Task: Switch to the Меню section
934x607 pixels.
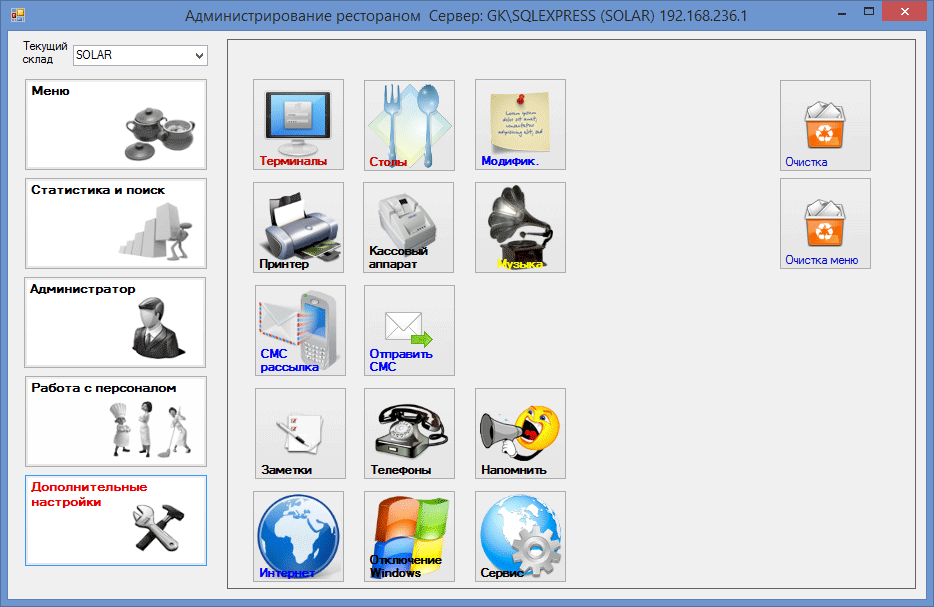Action: coord(116,125)
